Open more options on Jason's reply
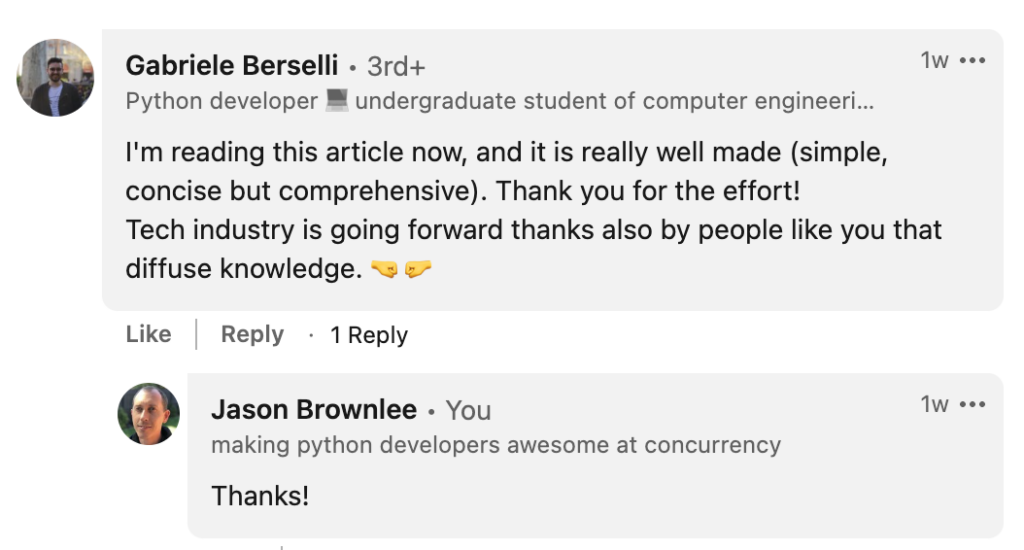The width and height of the screenshot is (1024, 550). (972, 405)
